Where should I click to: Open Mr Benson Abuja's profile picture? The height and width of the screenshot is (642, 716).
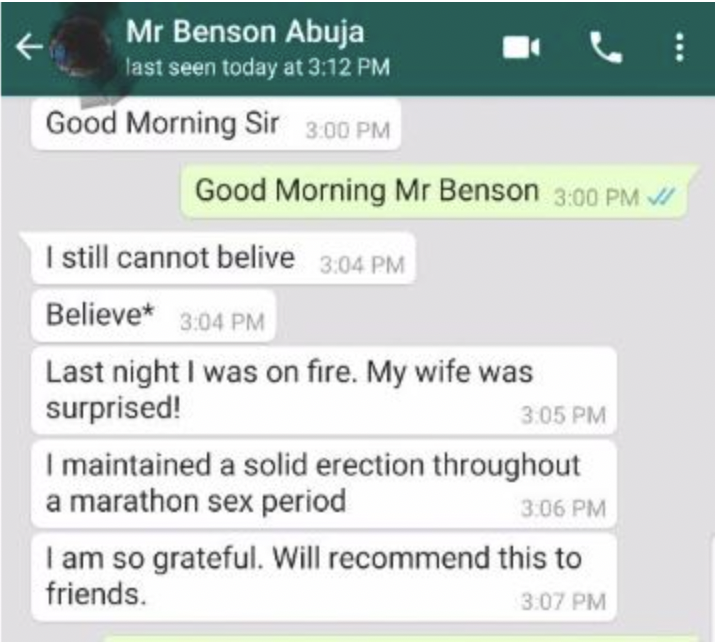[82, 50]
